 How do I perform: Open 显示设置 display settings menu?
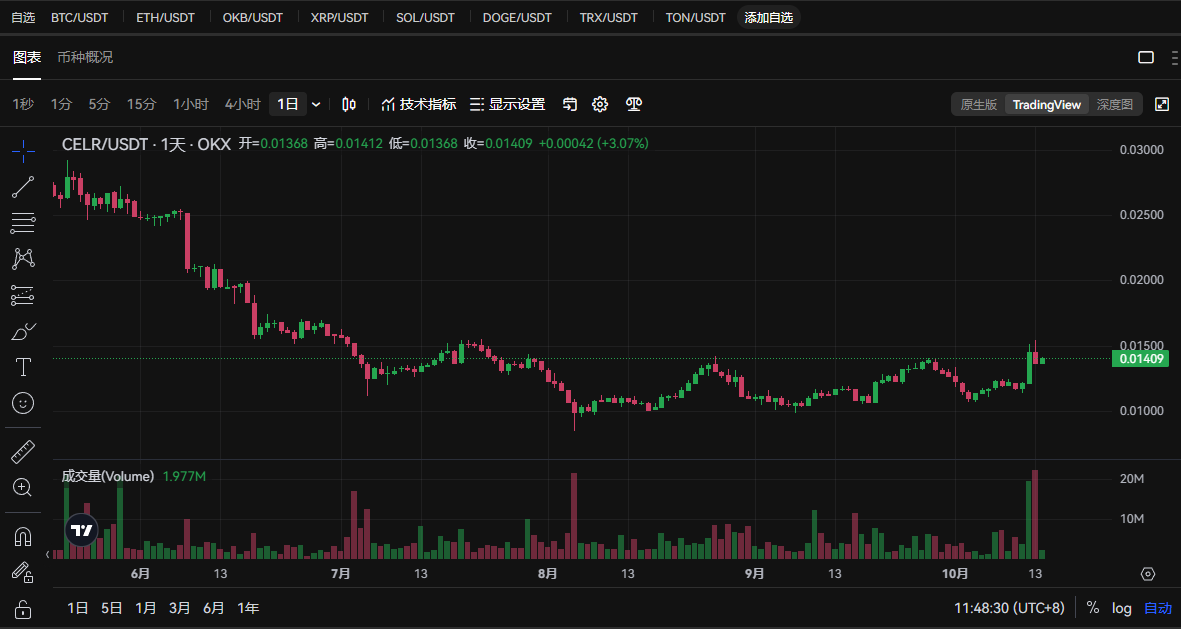507,104
